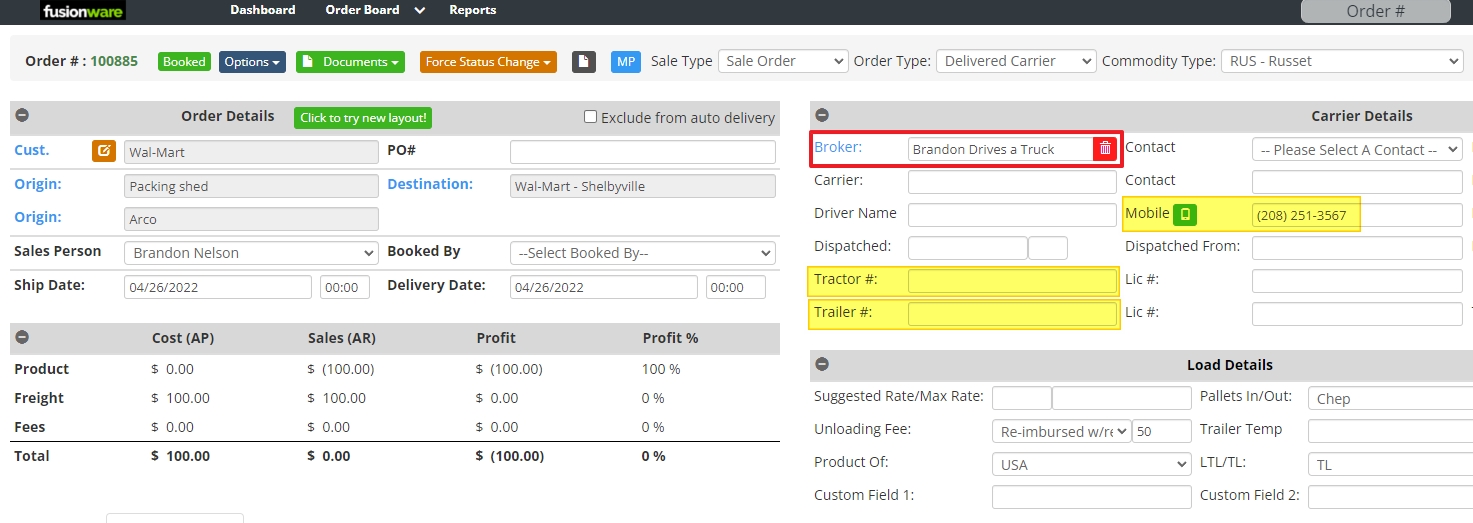Open the Force Status Change button menu
The image size is (1473, 523).
point(489,62)
